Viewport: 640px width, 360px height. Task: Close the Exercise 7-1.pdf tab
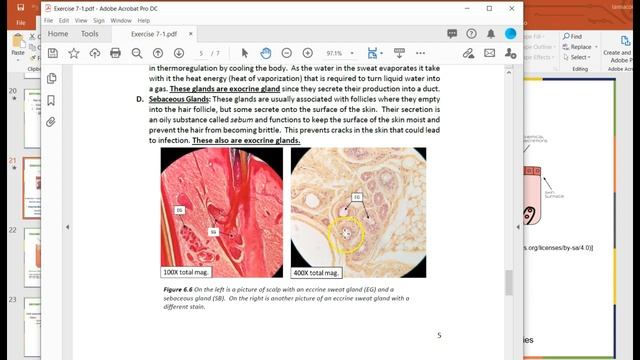click(190, 34)
